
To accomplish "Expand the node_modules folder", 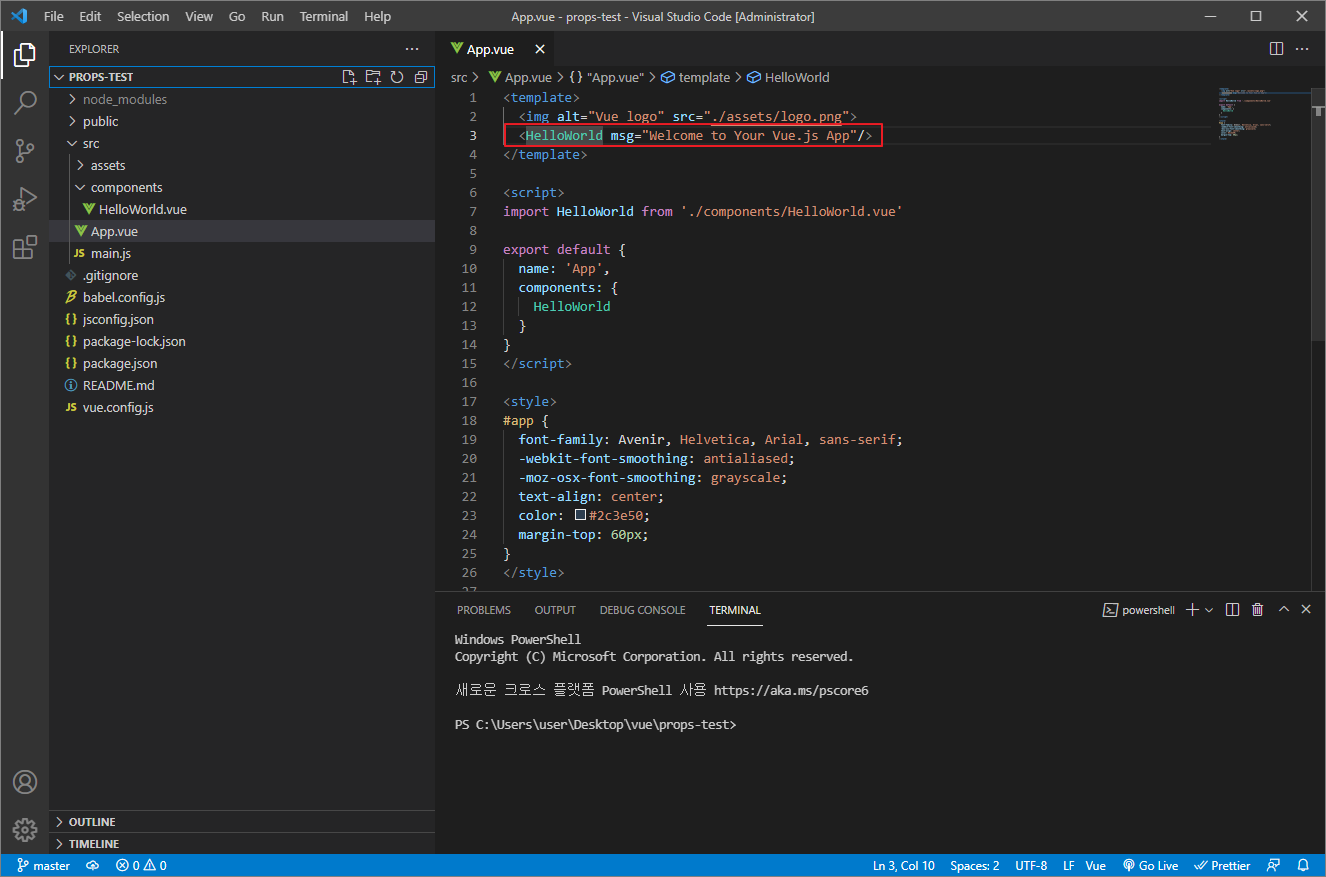I will 242,99.
